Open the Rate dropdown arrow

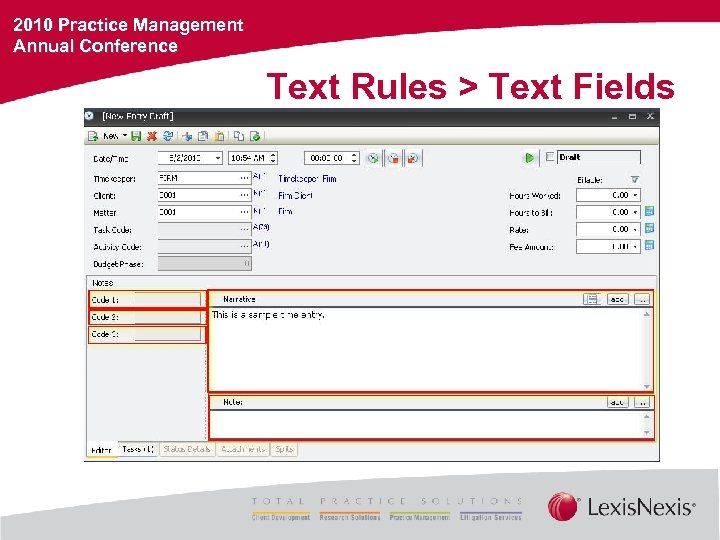tap(635, 229)
